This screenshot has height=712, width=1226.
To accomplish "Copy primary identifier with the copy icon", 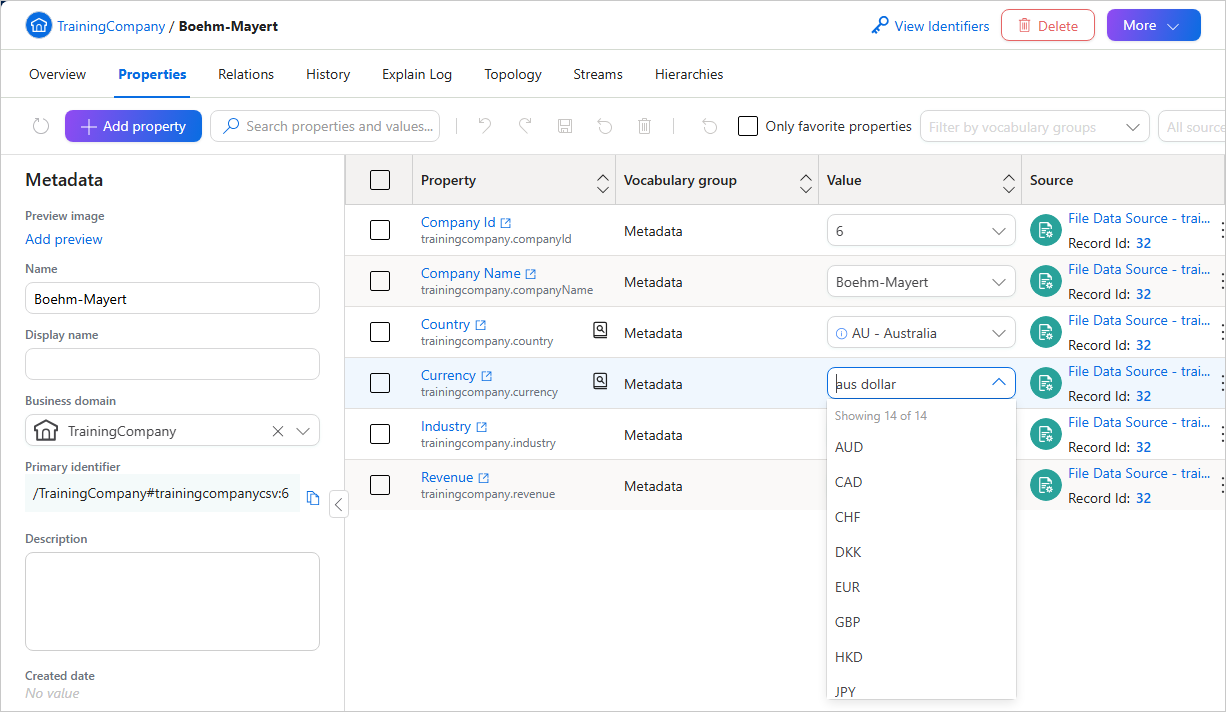I will (313, 498).
